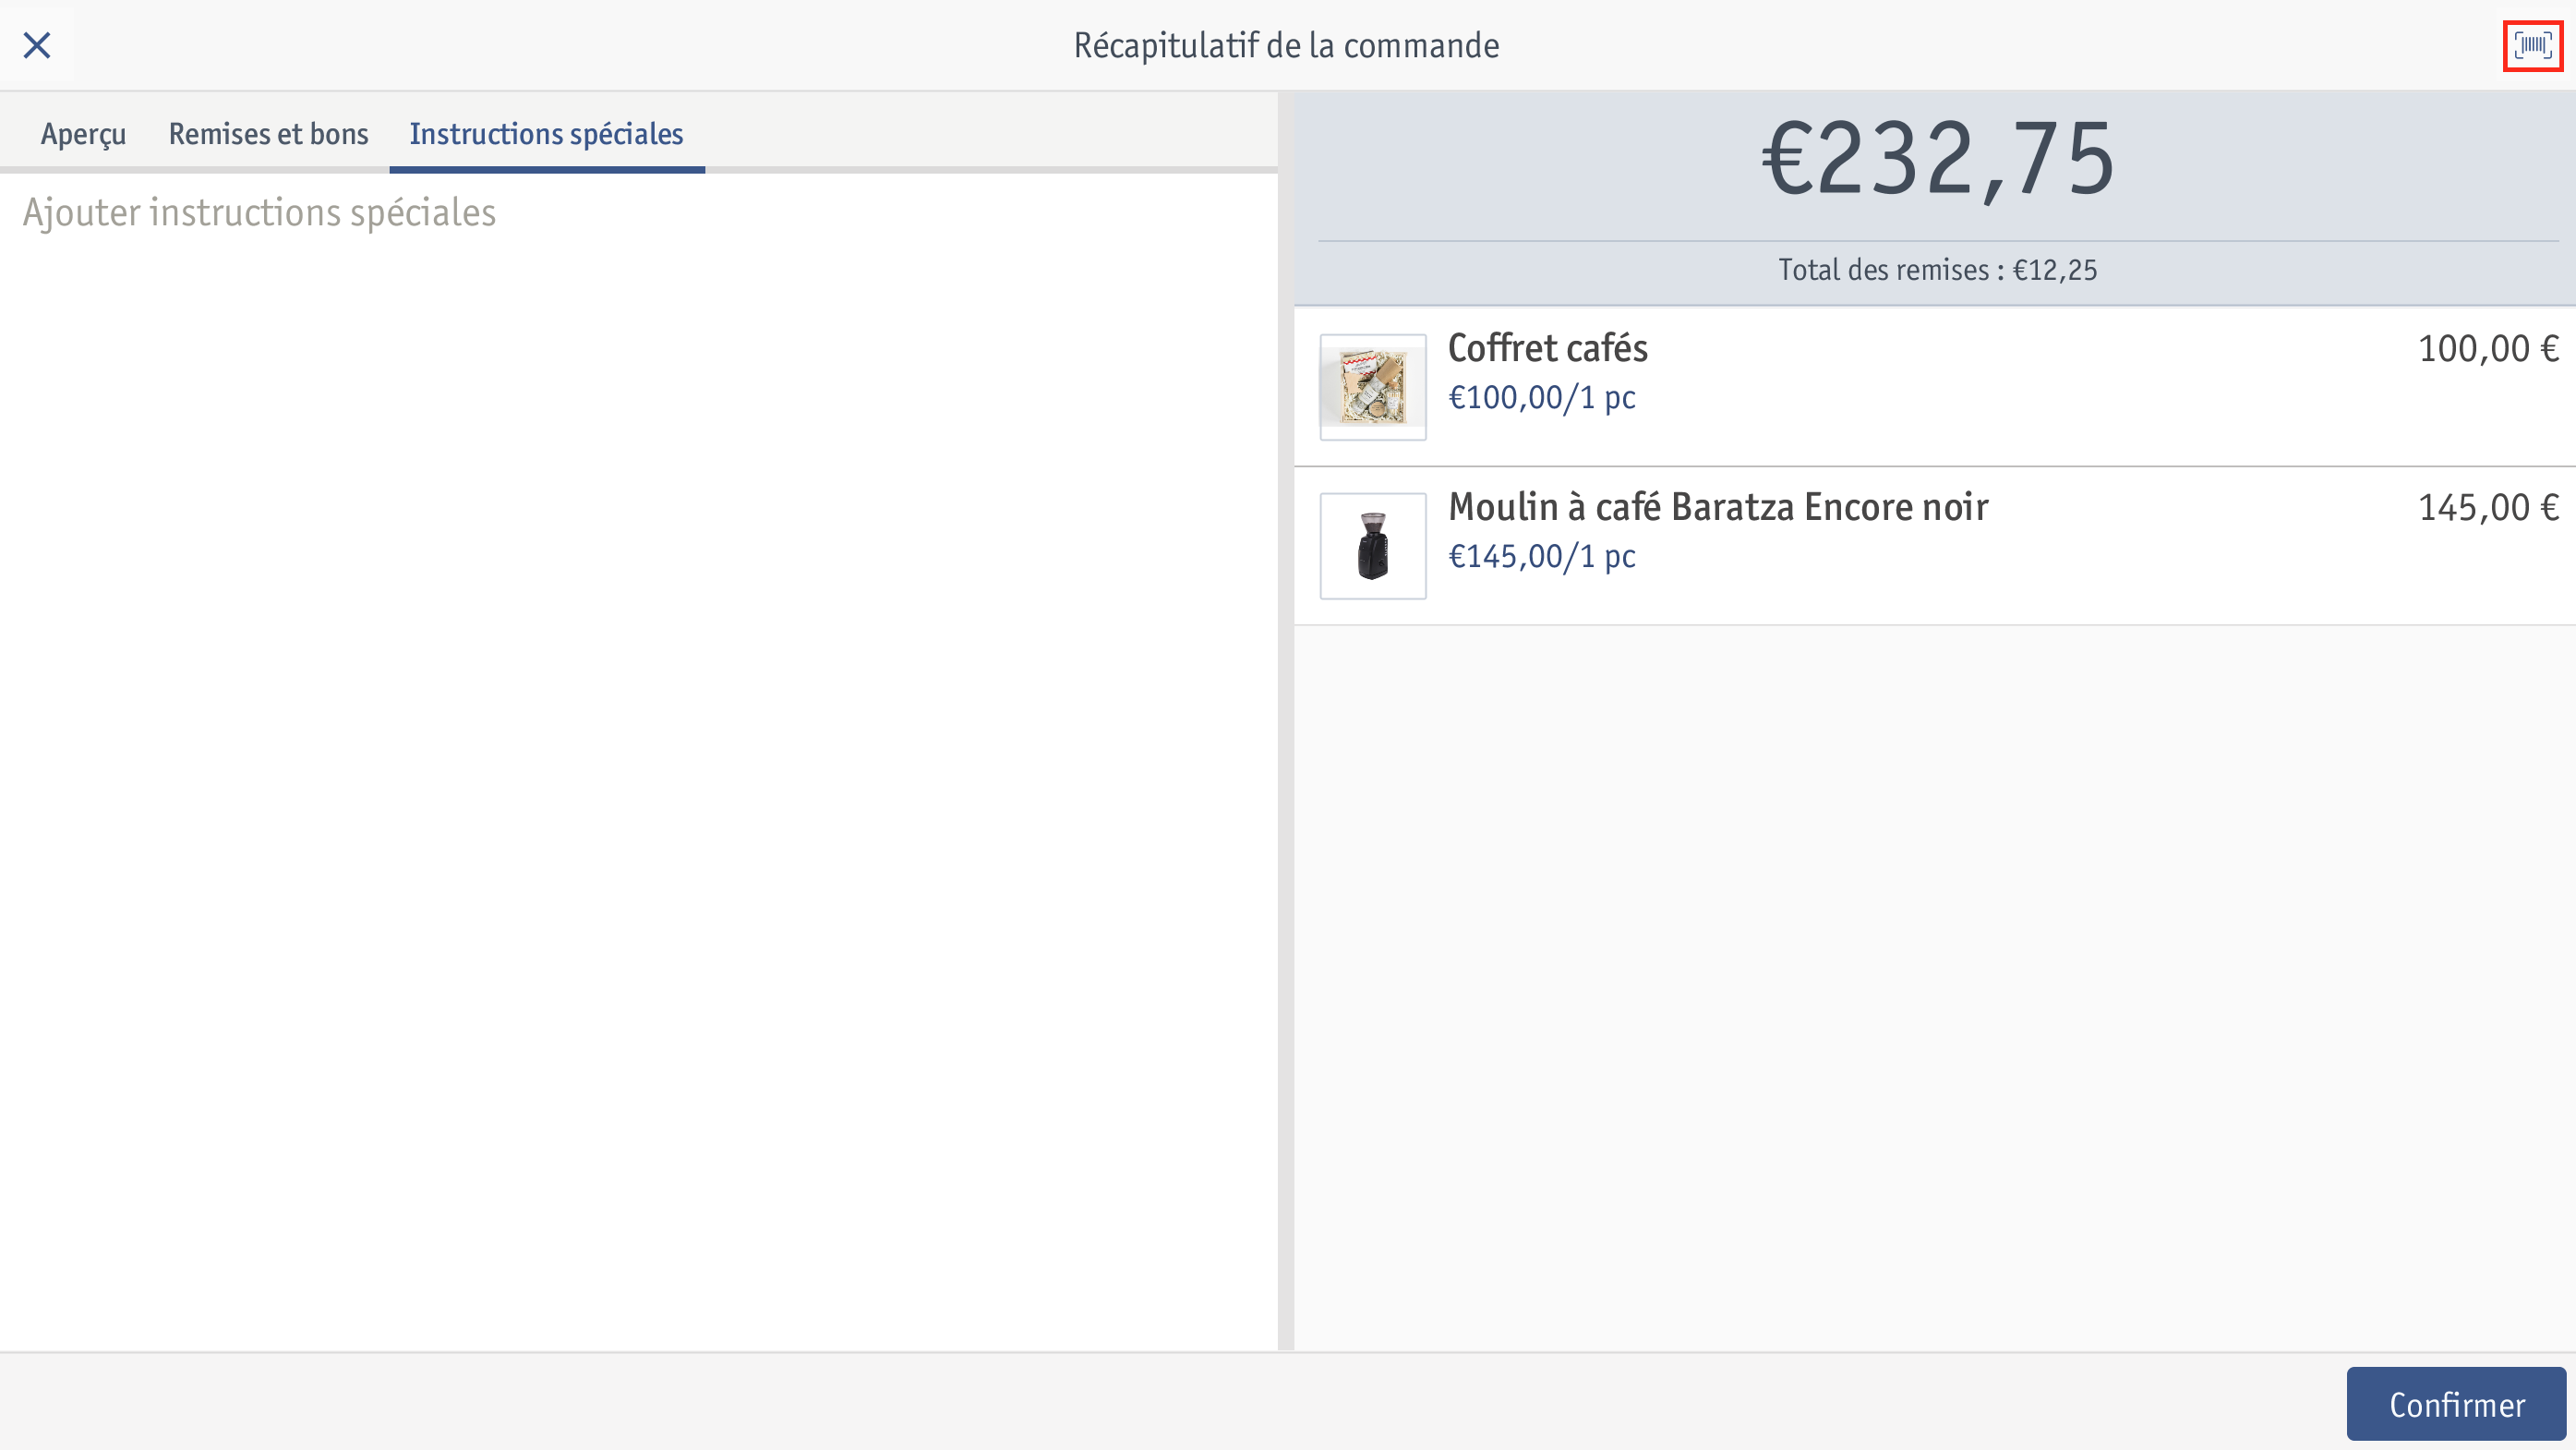Select the Instructions spéciales tab
2576x1450 pixels.
[546, 134]
